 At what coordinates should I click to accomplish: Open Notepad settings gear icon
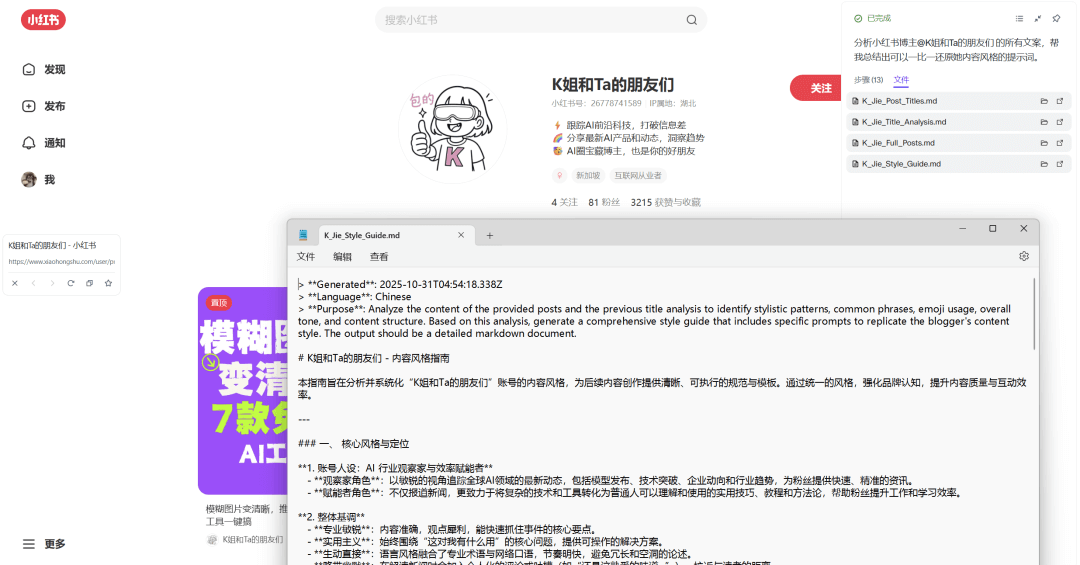tap(1024, 257)
